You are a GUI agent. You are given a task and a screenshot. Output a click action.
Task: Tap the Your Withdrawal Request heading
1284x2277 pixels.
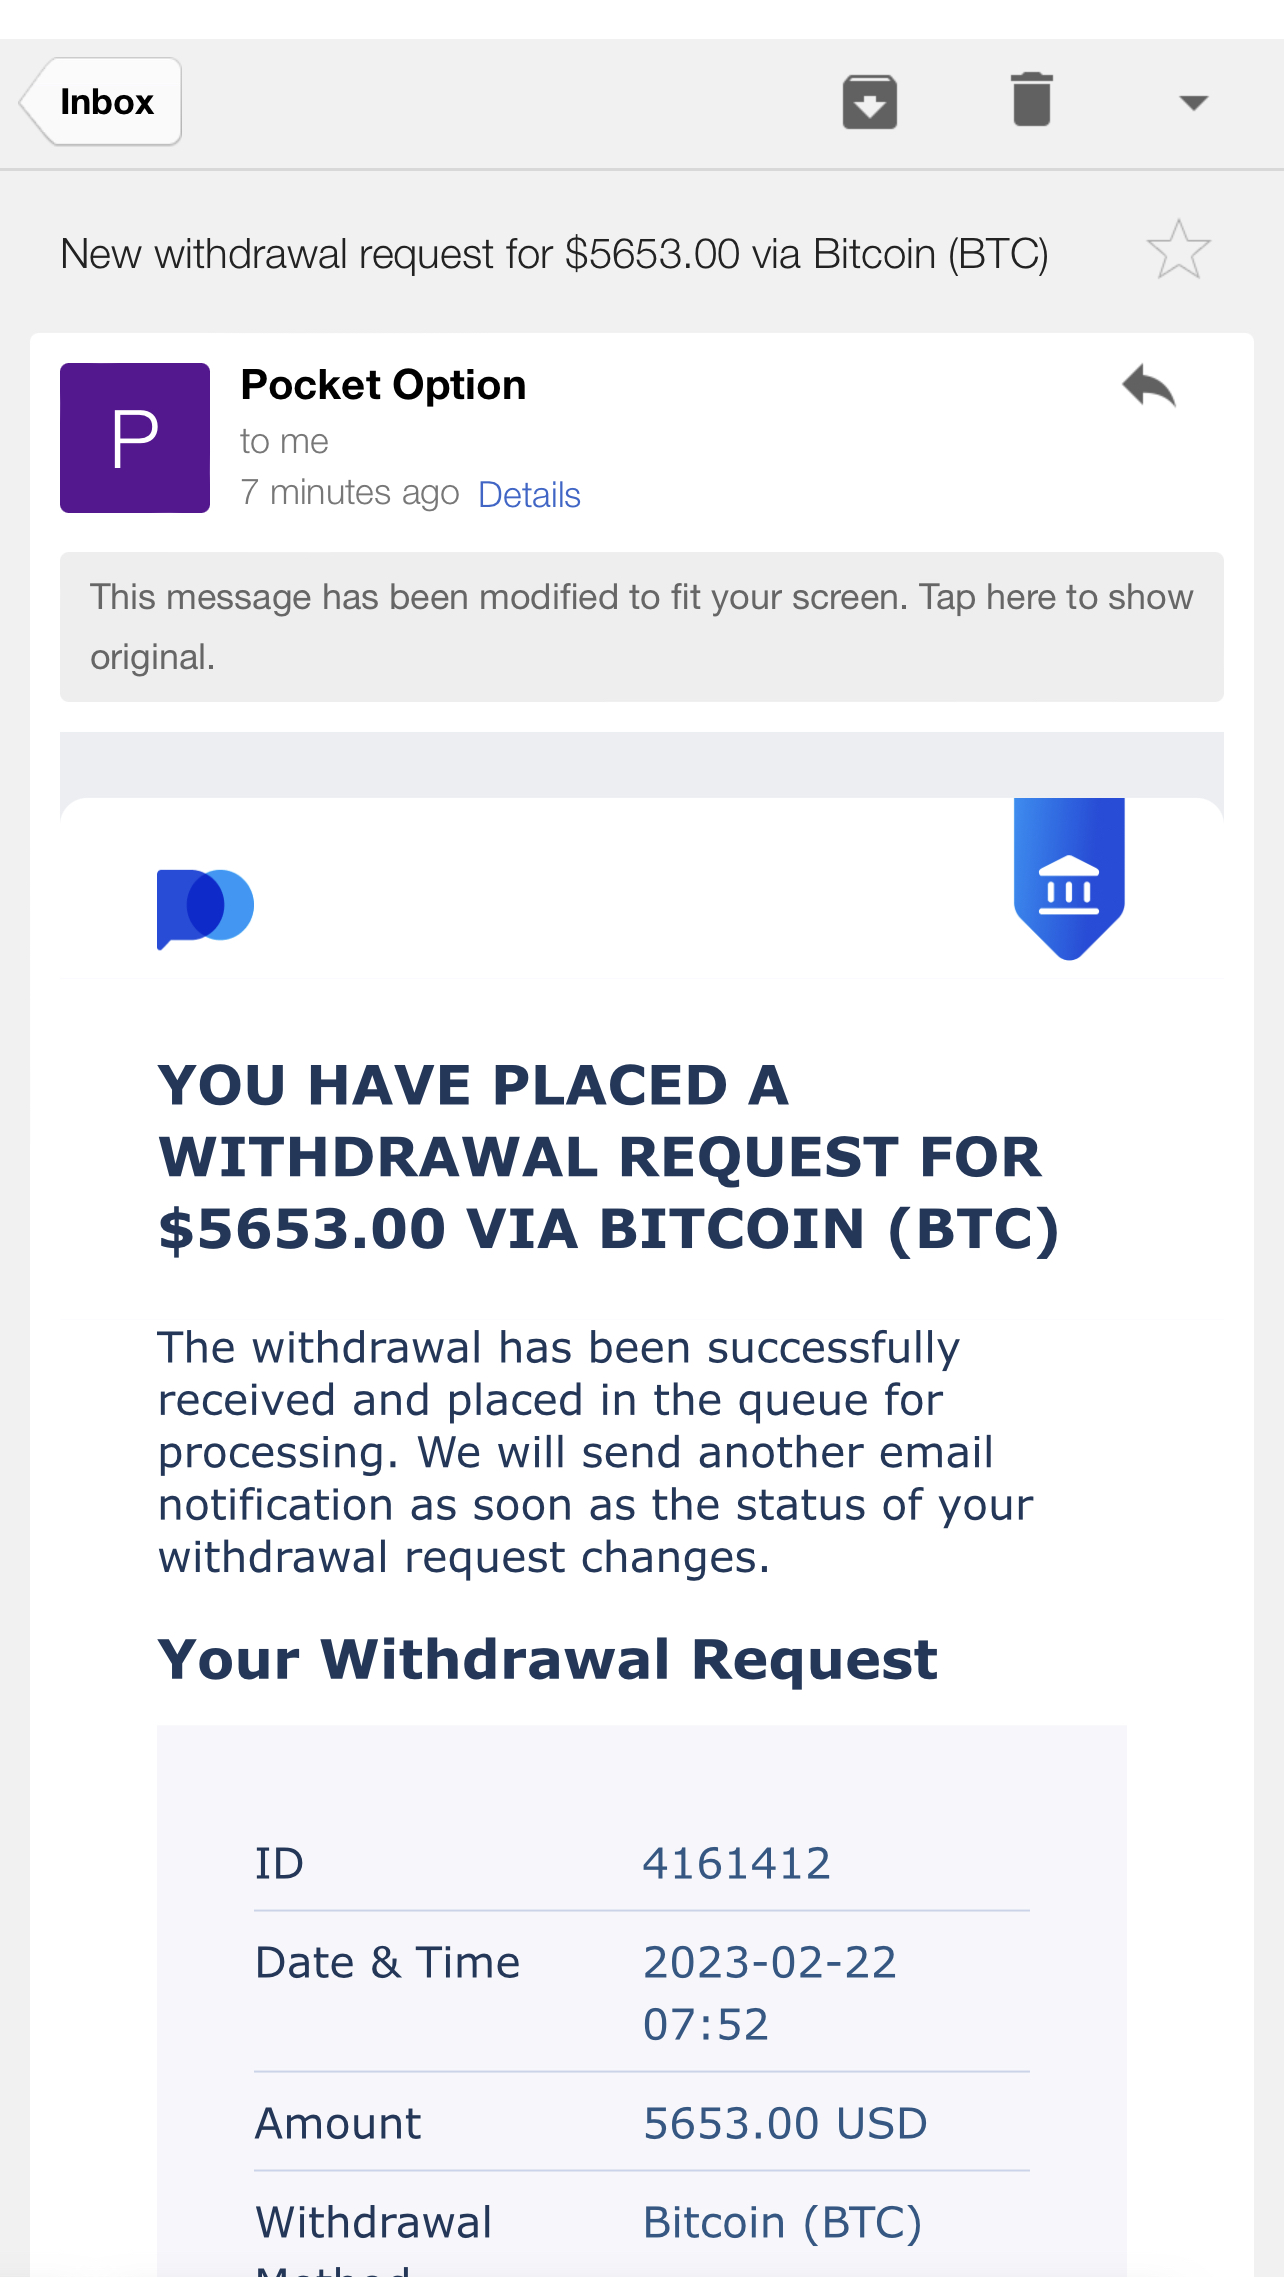click(548, 1660)
